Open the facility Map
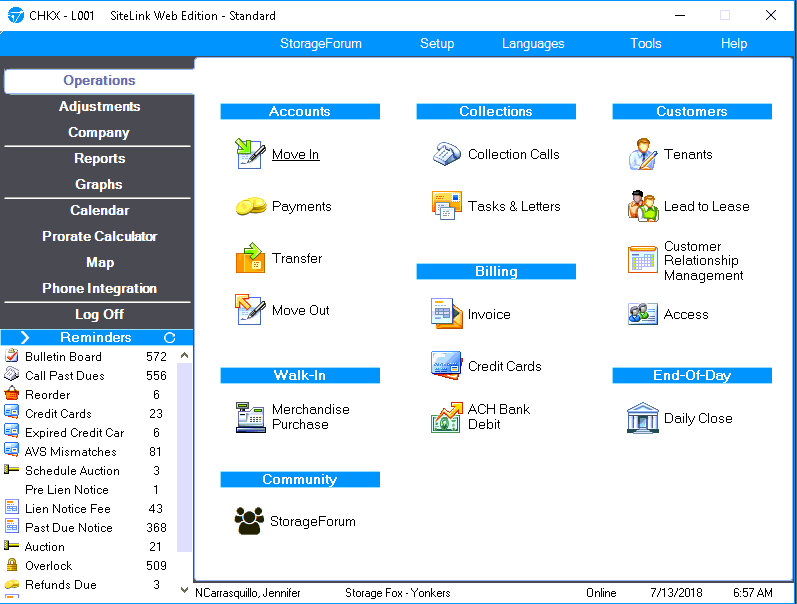The width and height of the screenshot is (797, 604). [99, 262]
